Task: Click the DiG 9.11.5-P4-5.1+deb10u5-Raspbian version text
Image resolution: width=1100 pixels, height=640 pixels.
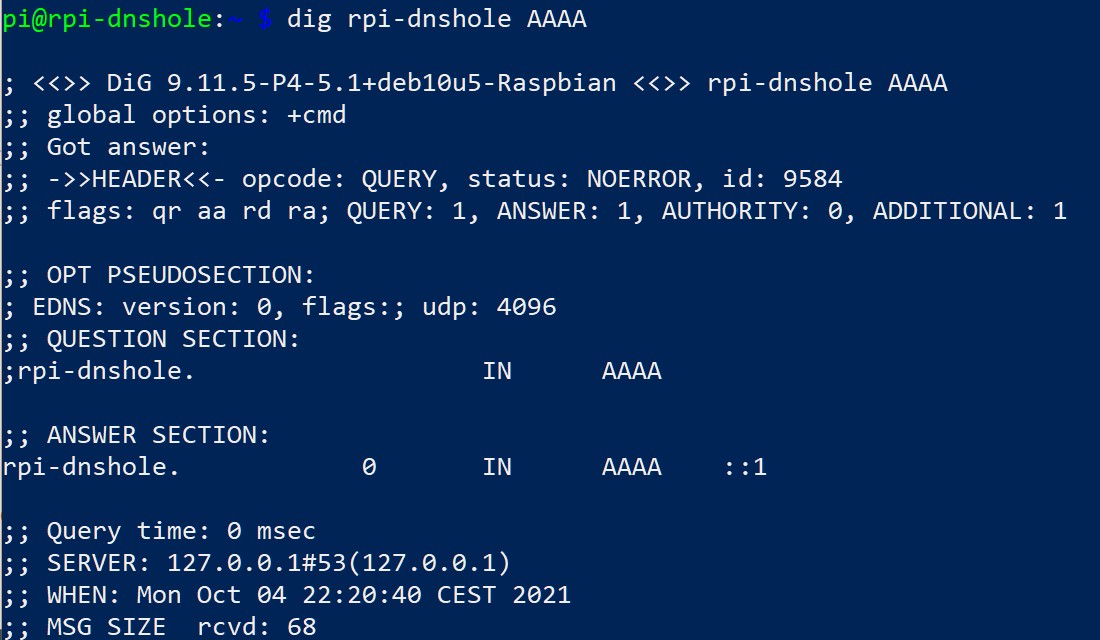Action: pos(361,83)
